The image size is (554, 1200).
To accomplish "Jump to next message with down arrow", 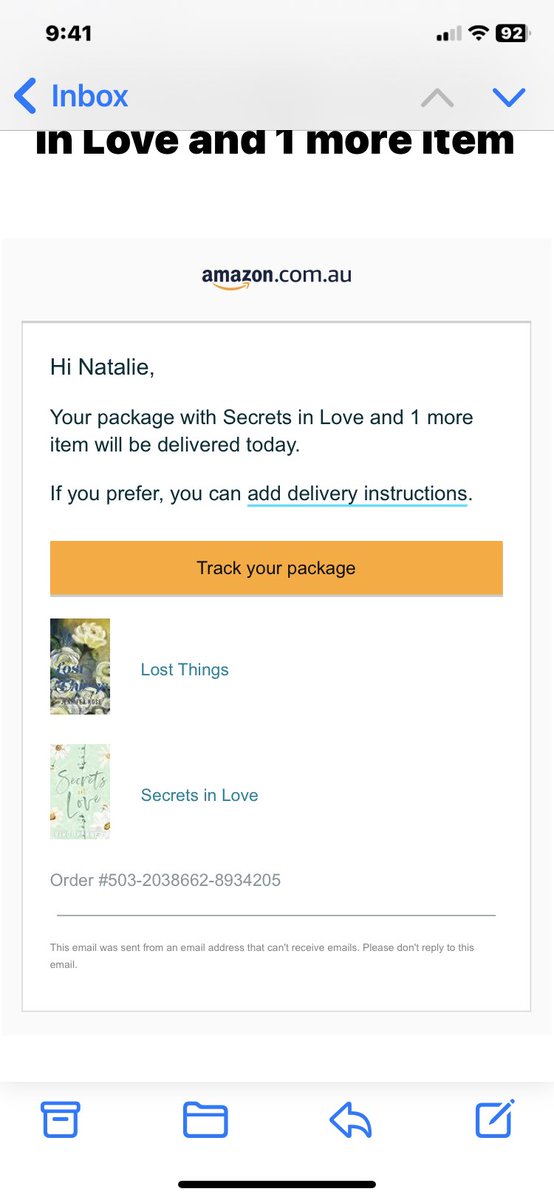I will click(509, 97).
